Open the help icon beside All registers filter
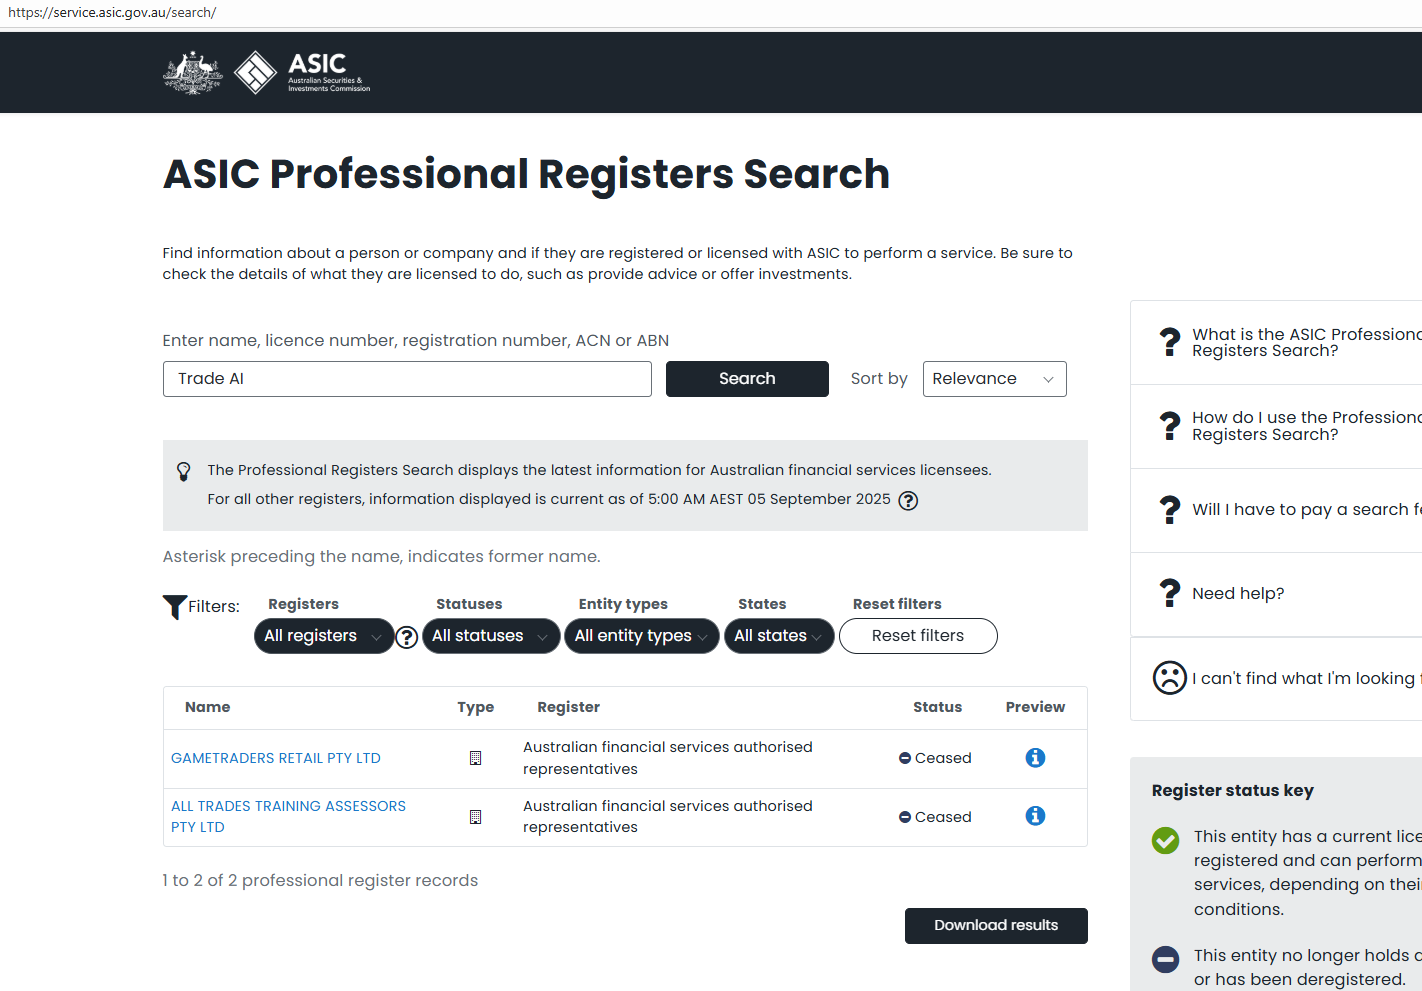The image size is (1422, 991). [406, 637]
